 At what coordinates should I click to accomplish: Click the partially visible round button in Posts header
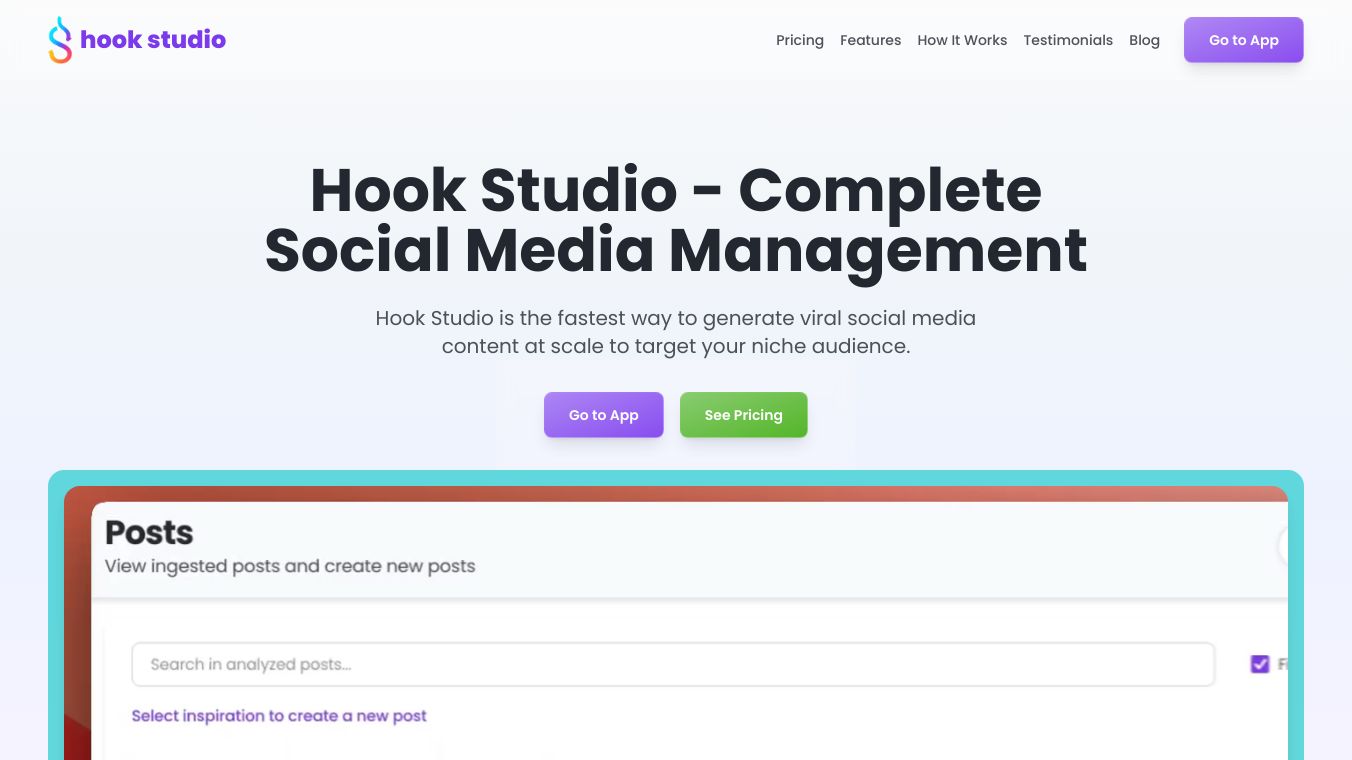coord(1283,546)
